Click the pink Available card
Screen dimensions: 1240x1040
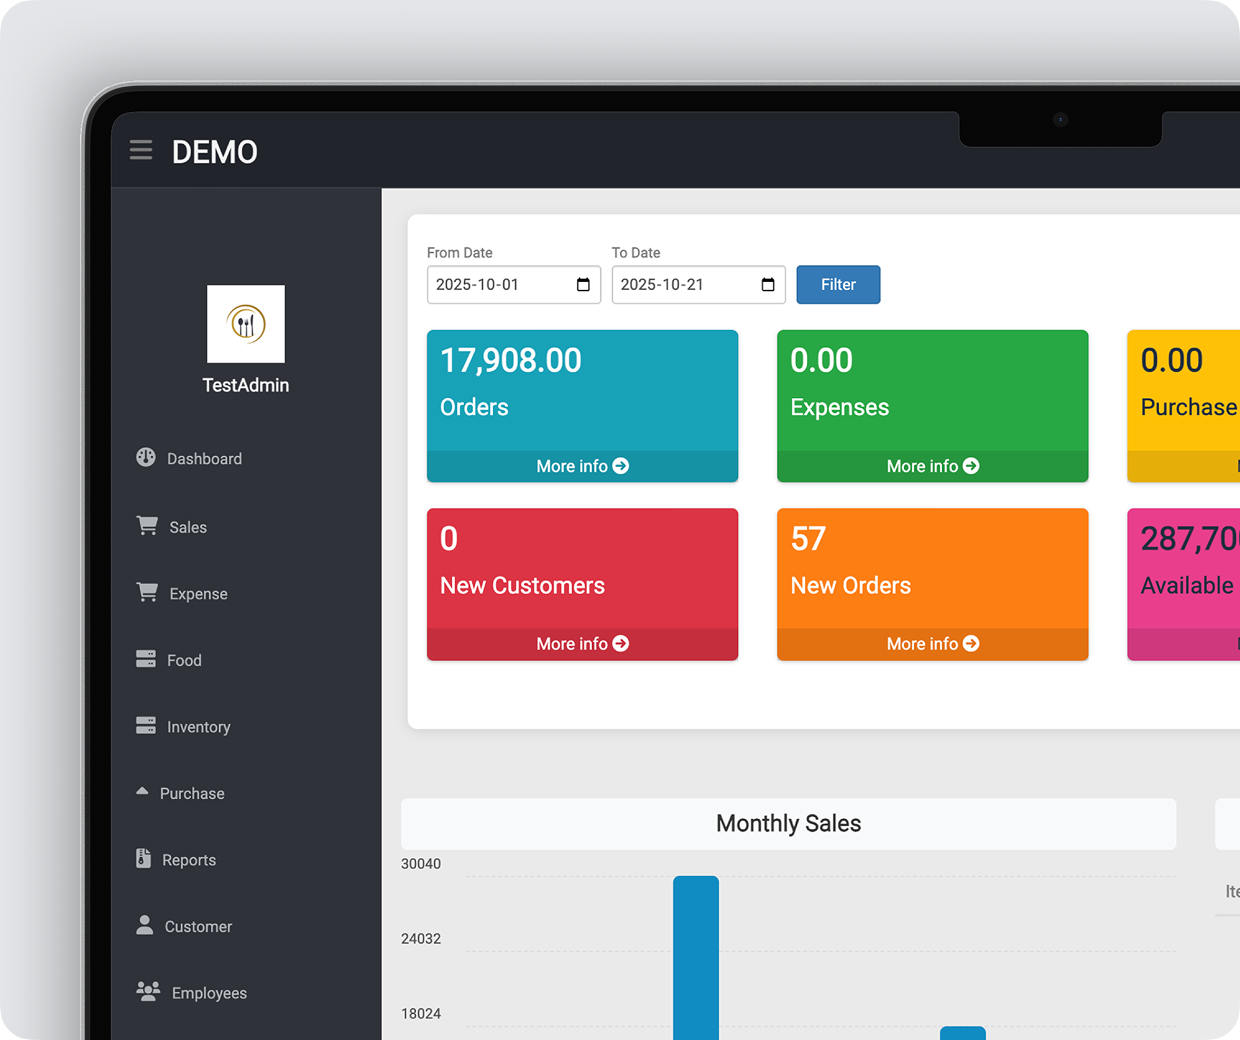coord(1183,584)
